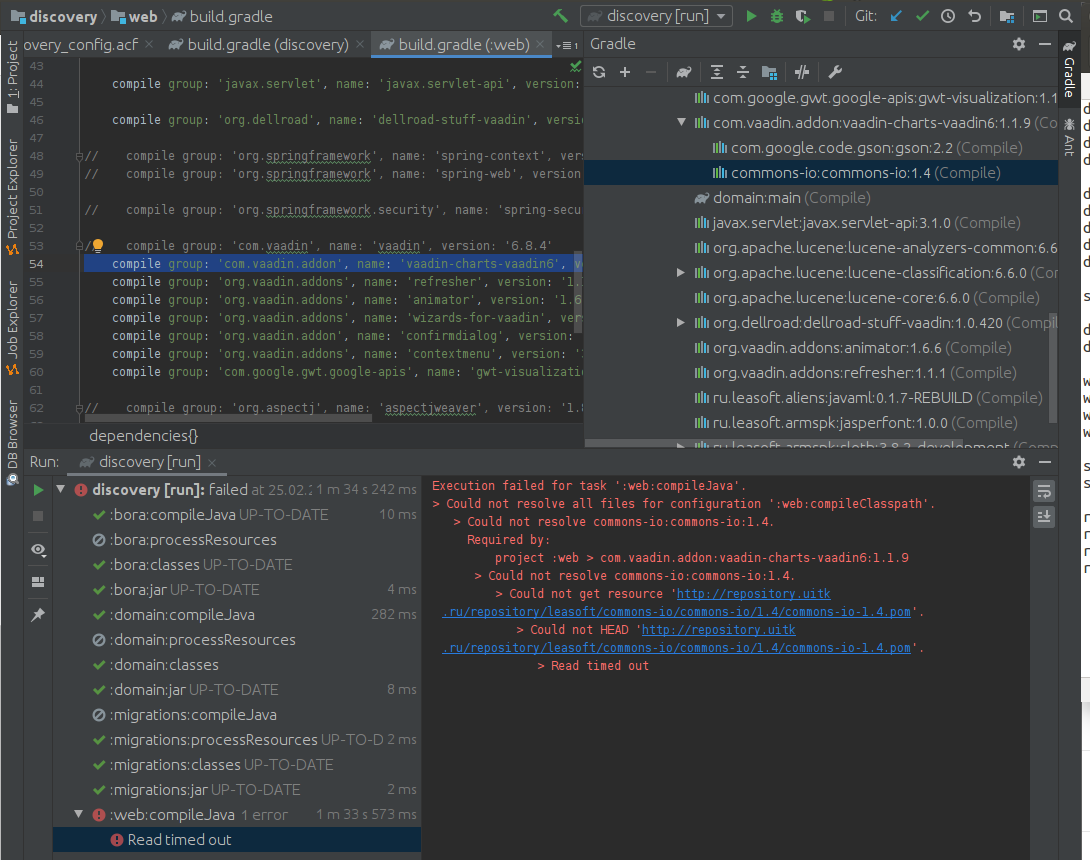Screen dimensions: 1090x860
Task: Select domain:main (Compile) in Gradle tree
Action: pos(821,198)
